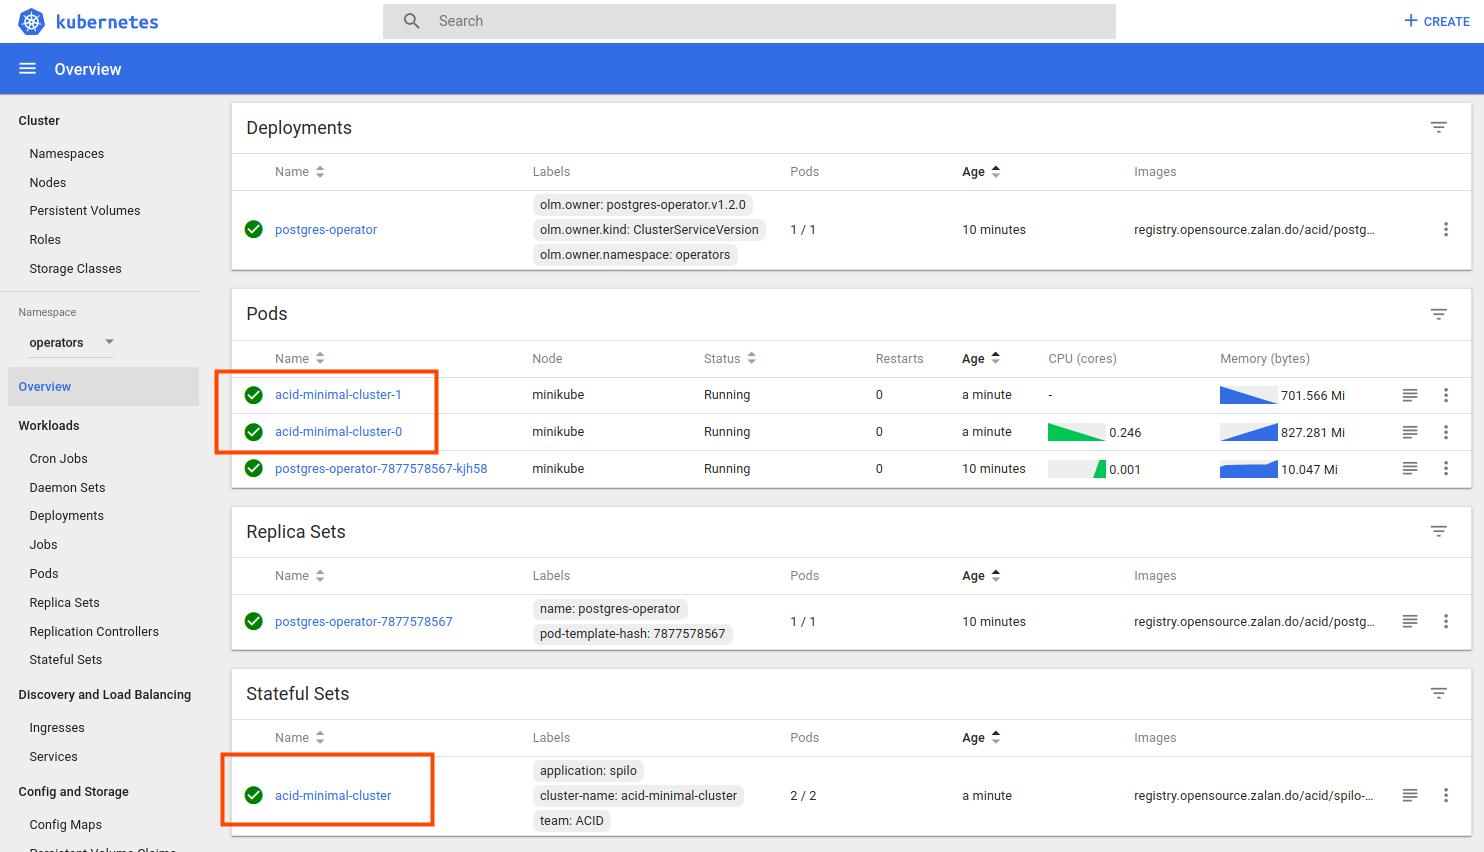Expand the operators namespace dropdown
Image resolution: width=1484 pixels, height=852 pixels.
[72, 342]
